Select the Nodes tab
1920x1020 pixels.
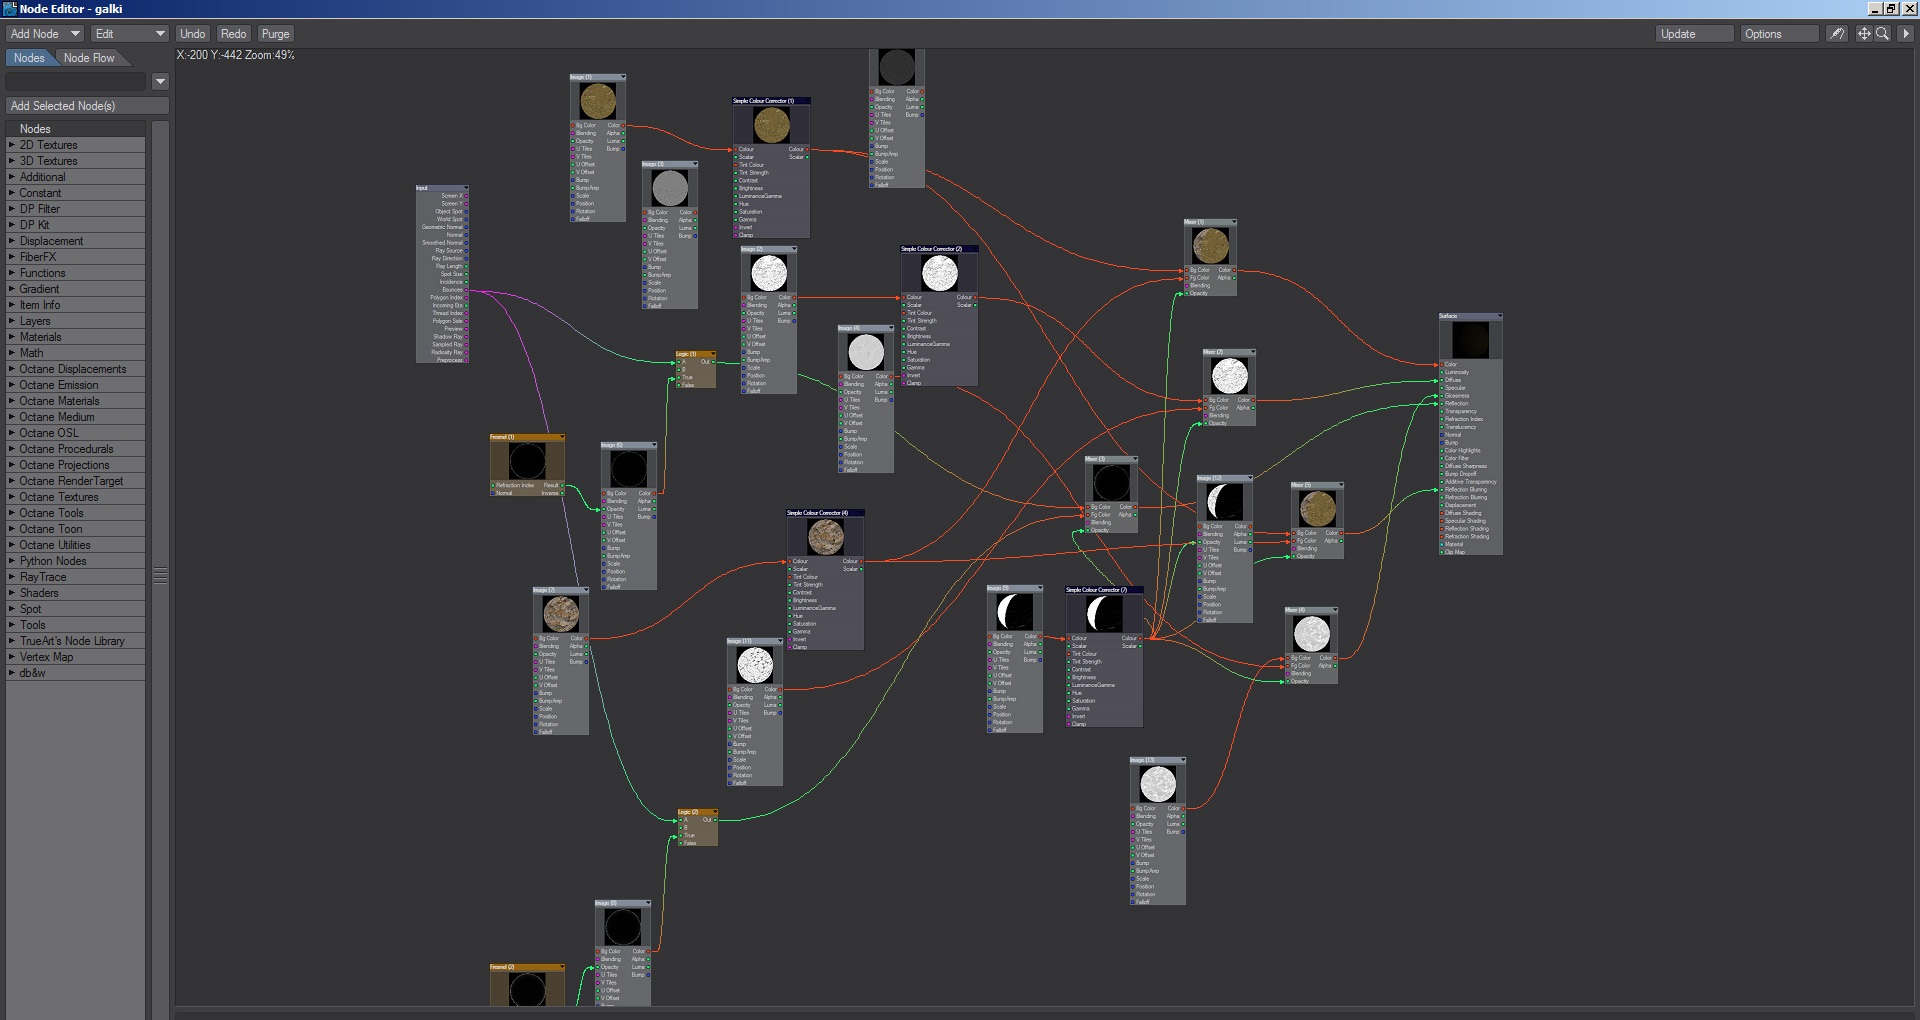click(29, 58)
